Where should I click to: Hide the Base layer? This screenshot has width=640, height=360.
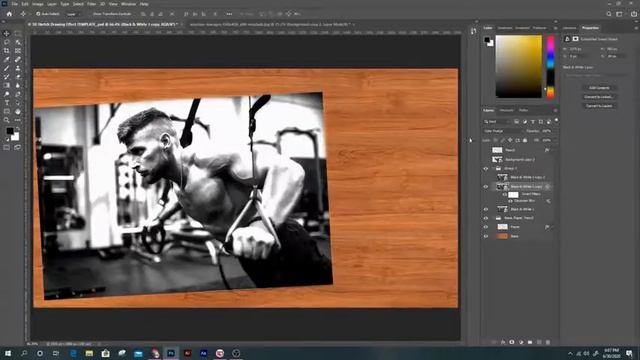click(x=486, y=236)
